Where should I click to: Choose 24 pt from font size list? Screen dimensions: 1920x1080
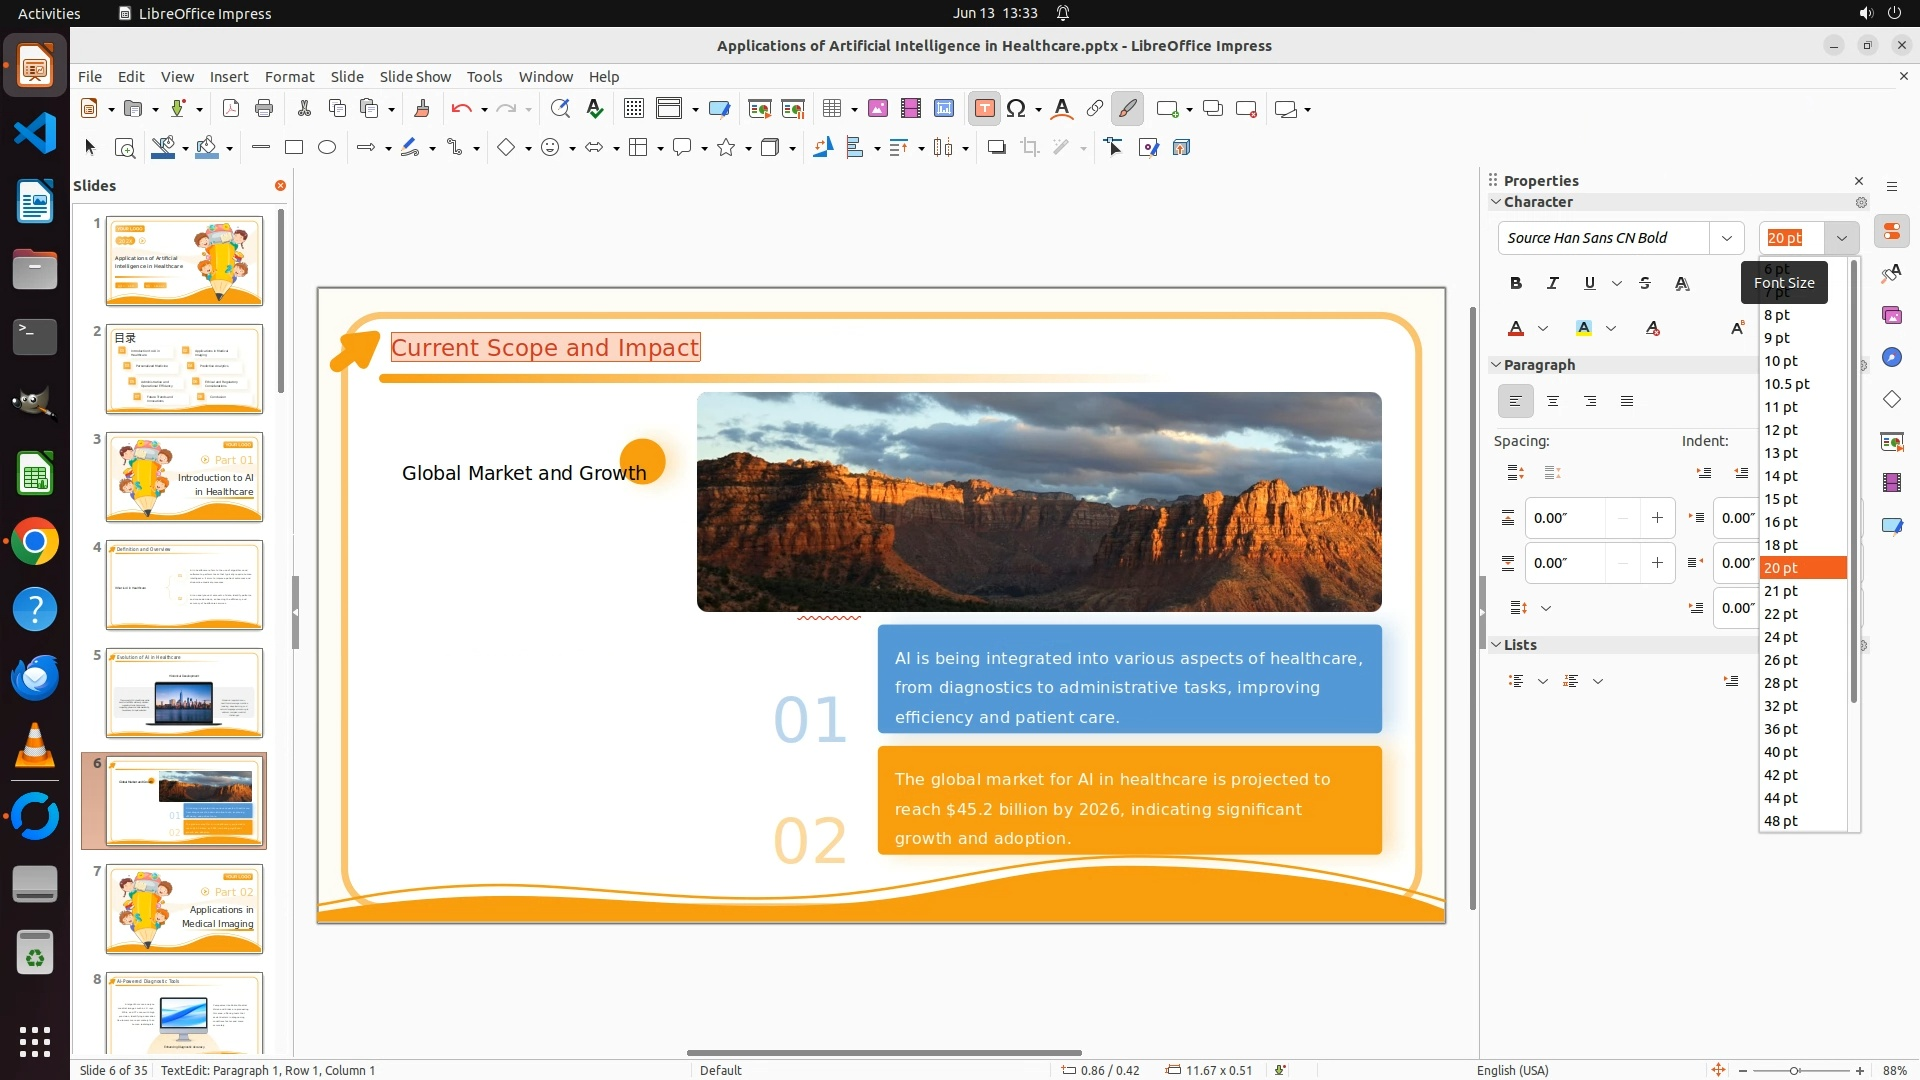pyautogui.click(x=1781, y=637)
